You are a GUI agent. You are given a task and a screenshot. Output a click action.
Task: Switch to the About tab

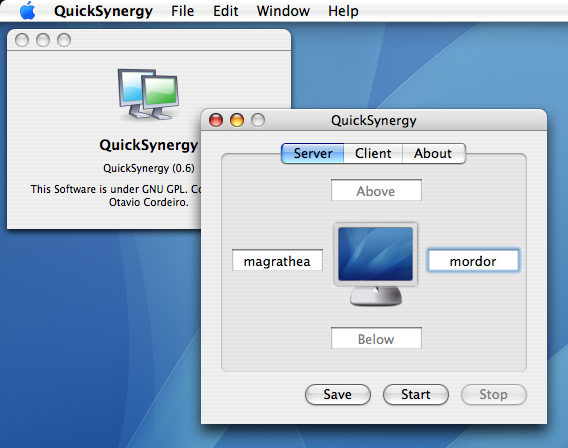[433, 153]
